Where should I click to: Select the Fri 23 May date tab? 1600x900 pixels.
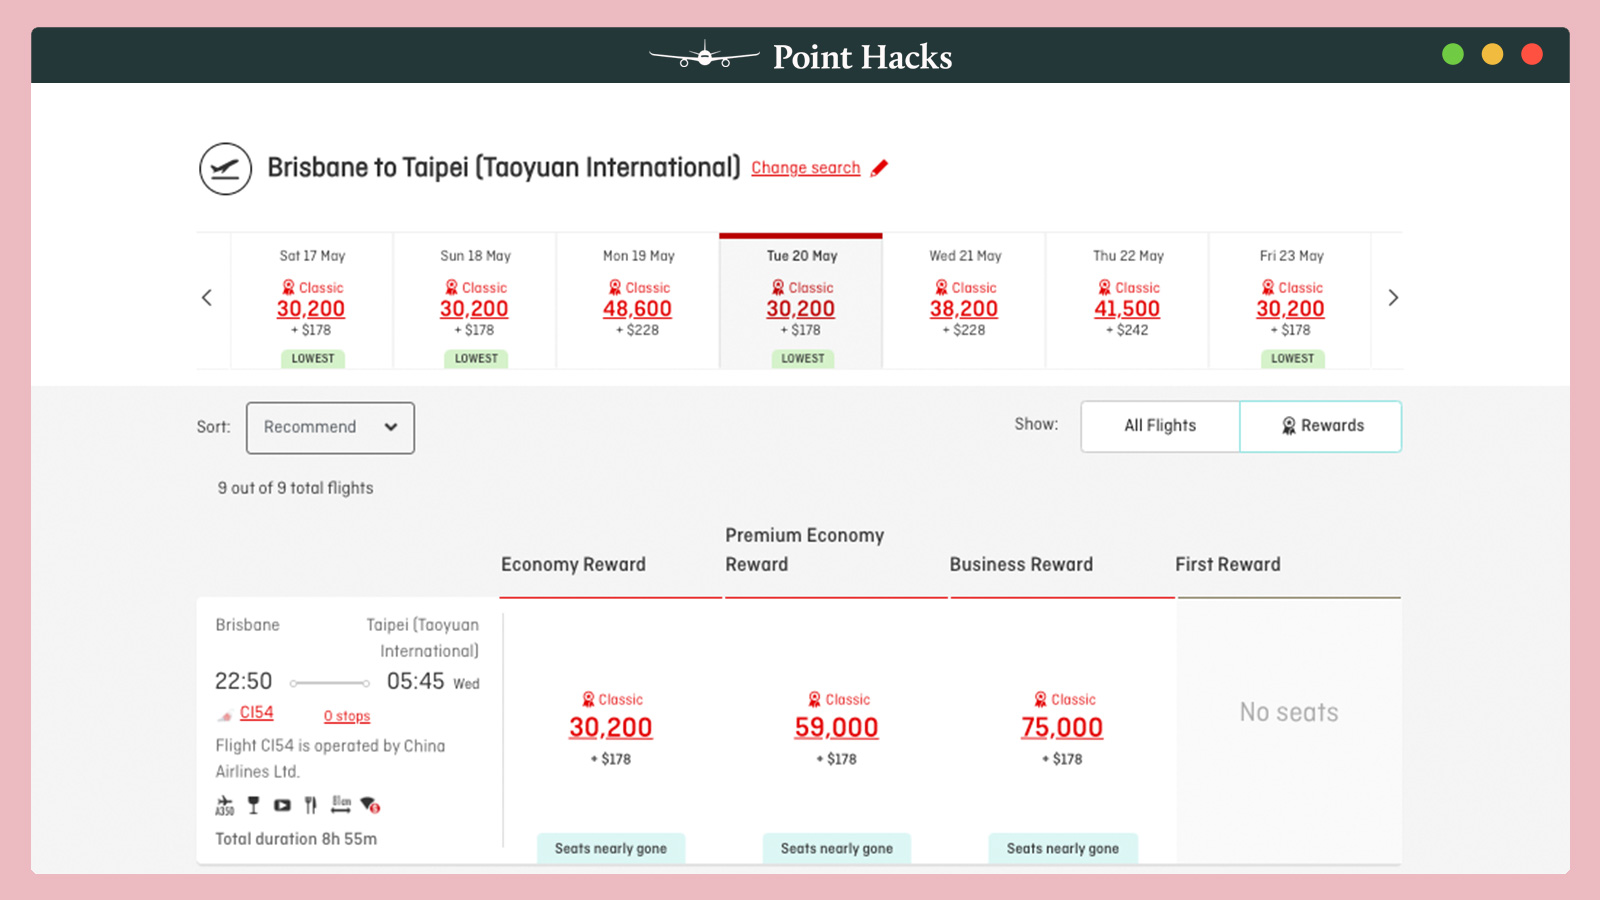[x=1290, y=302]
